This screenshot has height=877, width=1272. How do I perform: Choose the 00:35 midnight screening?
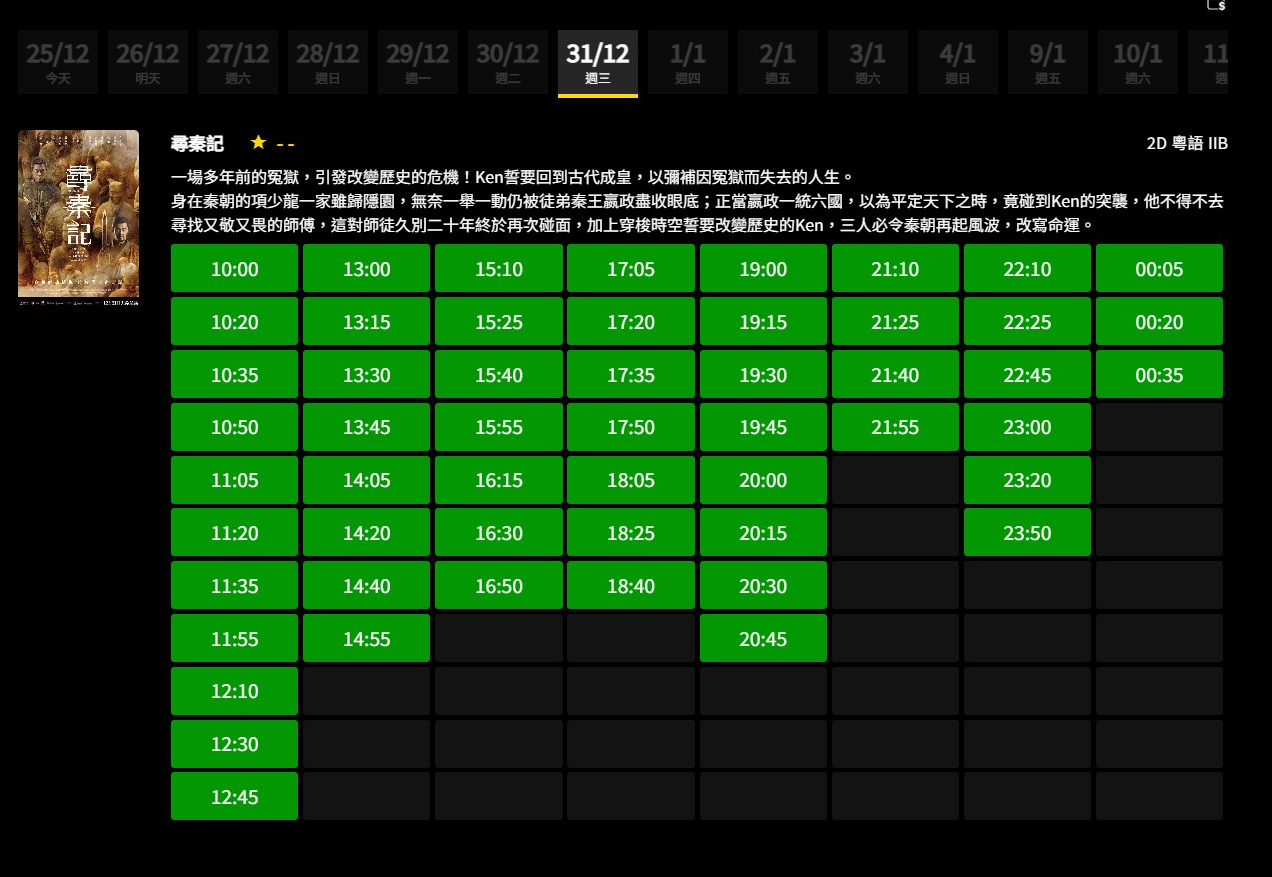[1159, 374]
